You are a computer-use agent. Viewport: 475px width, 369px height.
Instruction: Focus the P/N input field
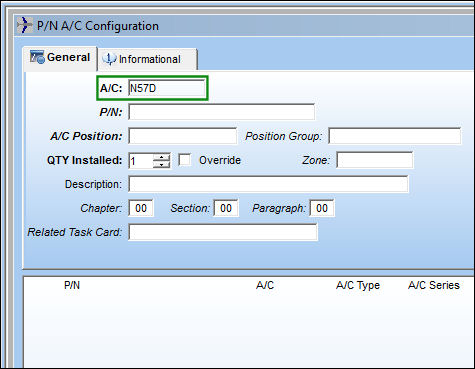pyautogui.click(x=222, y=112)
